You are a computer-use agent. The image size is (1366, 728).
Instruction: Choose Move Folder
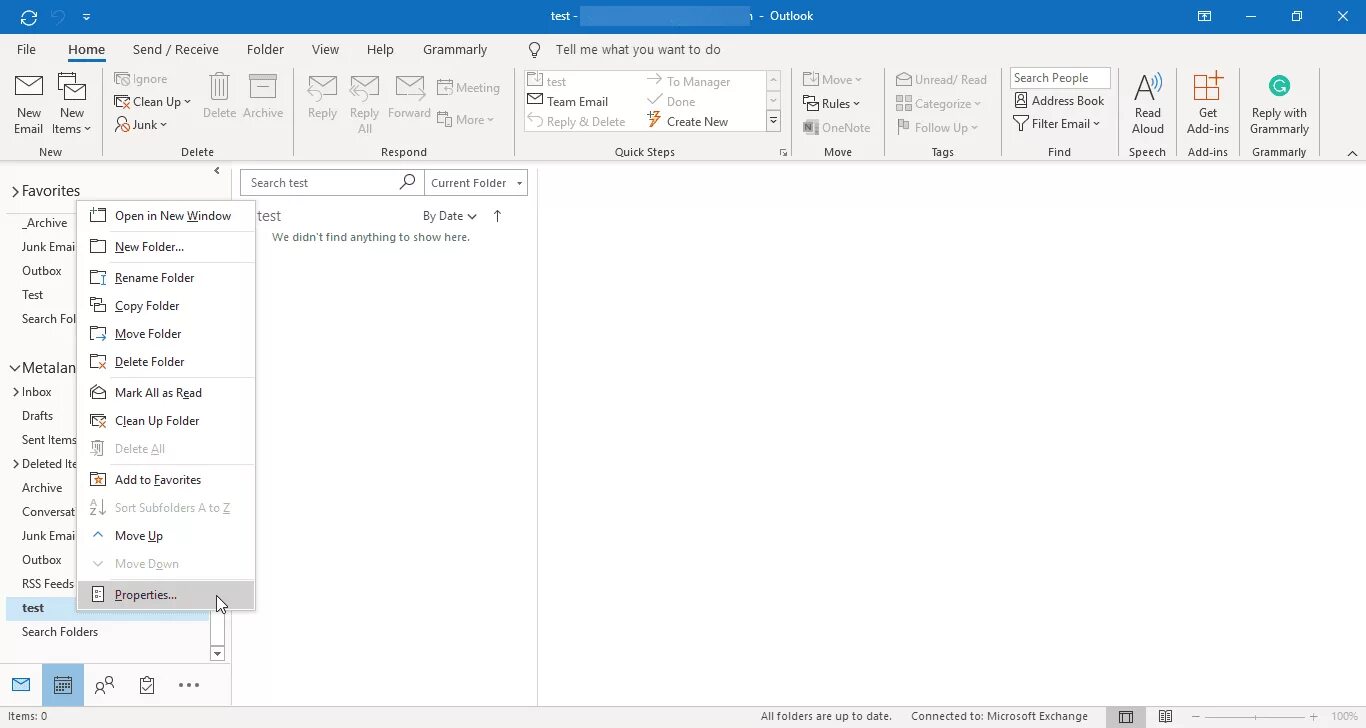coord(166,334)
